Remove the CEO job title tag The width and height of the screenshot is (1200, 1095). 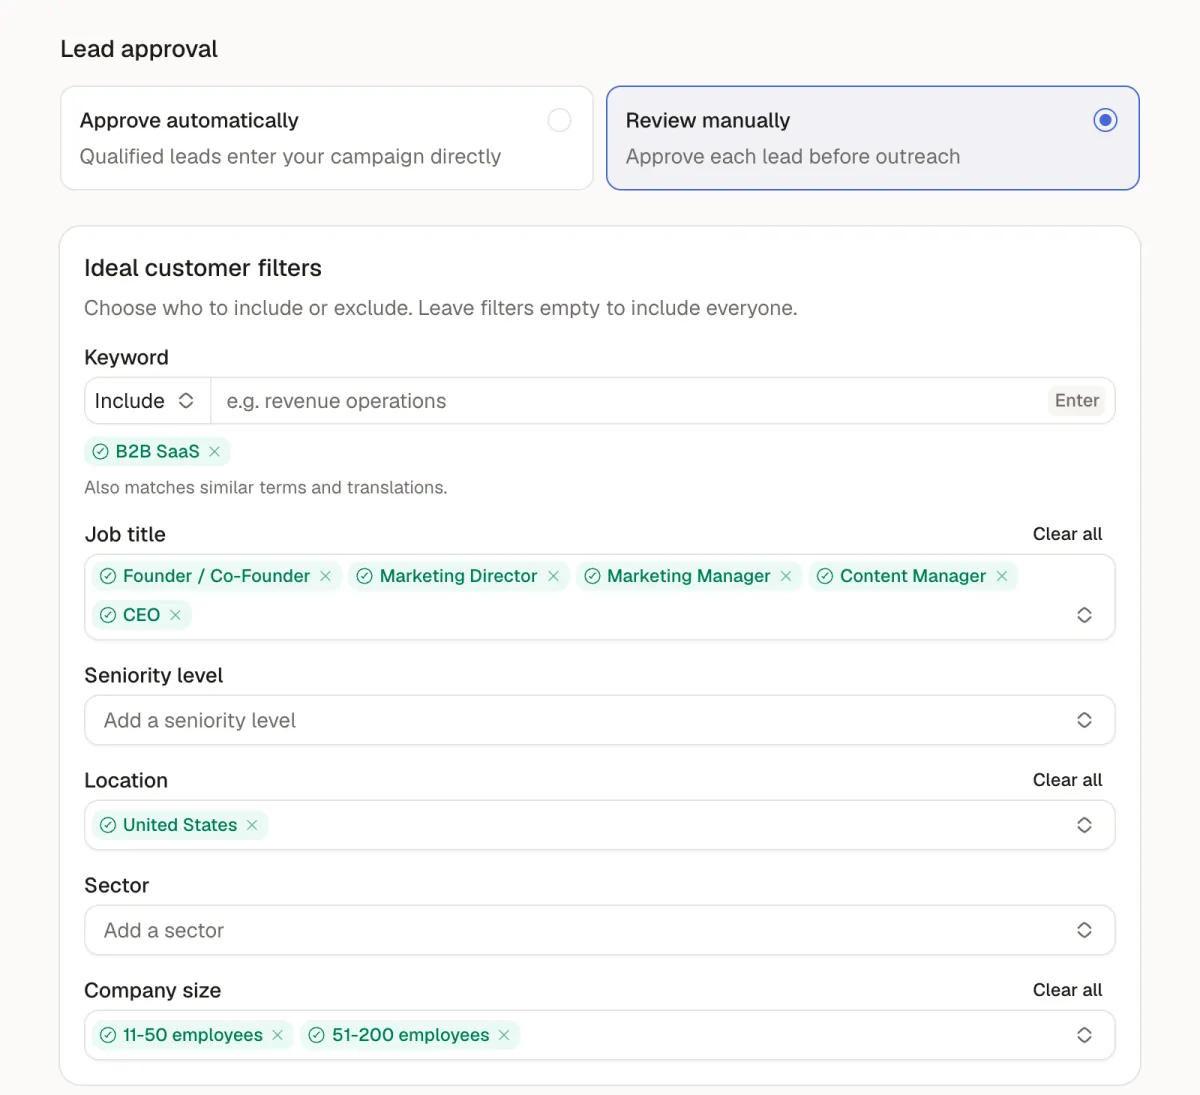(175, 615)
